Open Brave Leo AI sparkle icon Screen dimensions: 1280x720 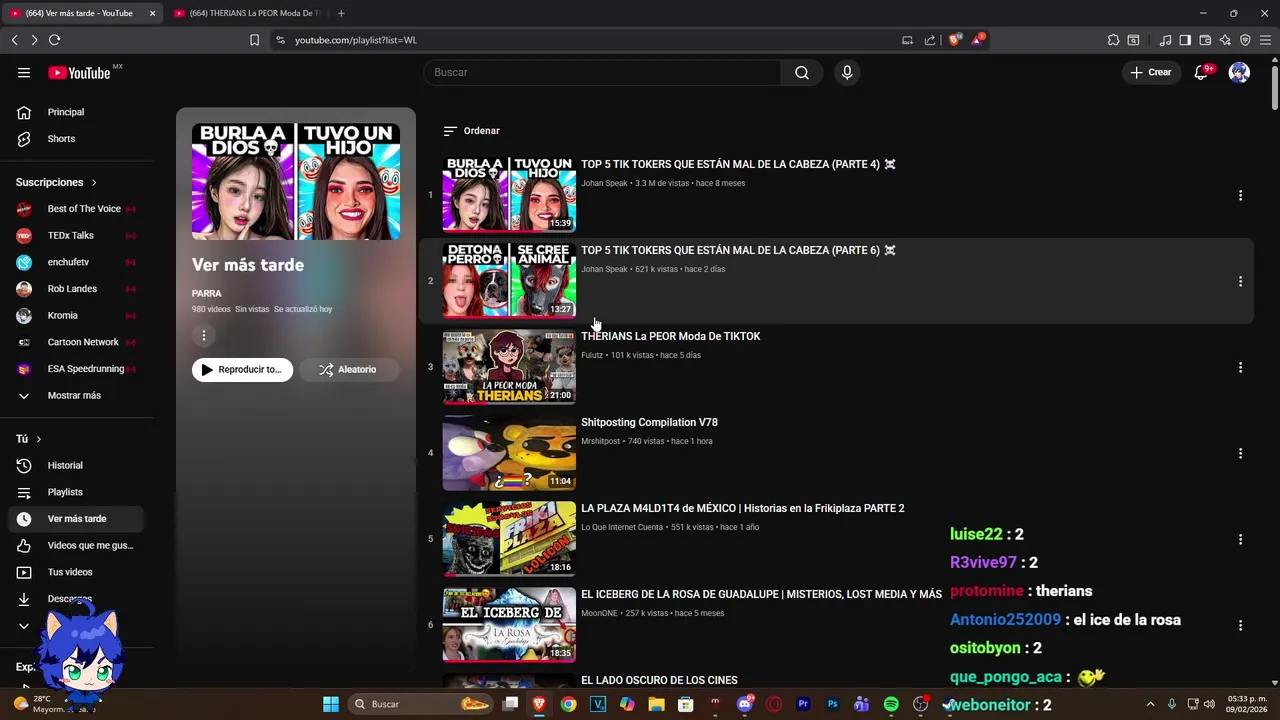[x=1225, y=40]
